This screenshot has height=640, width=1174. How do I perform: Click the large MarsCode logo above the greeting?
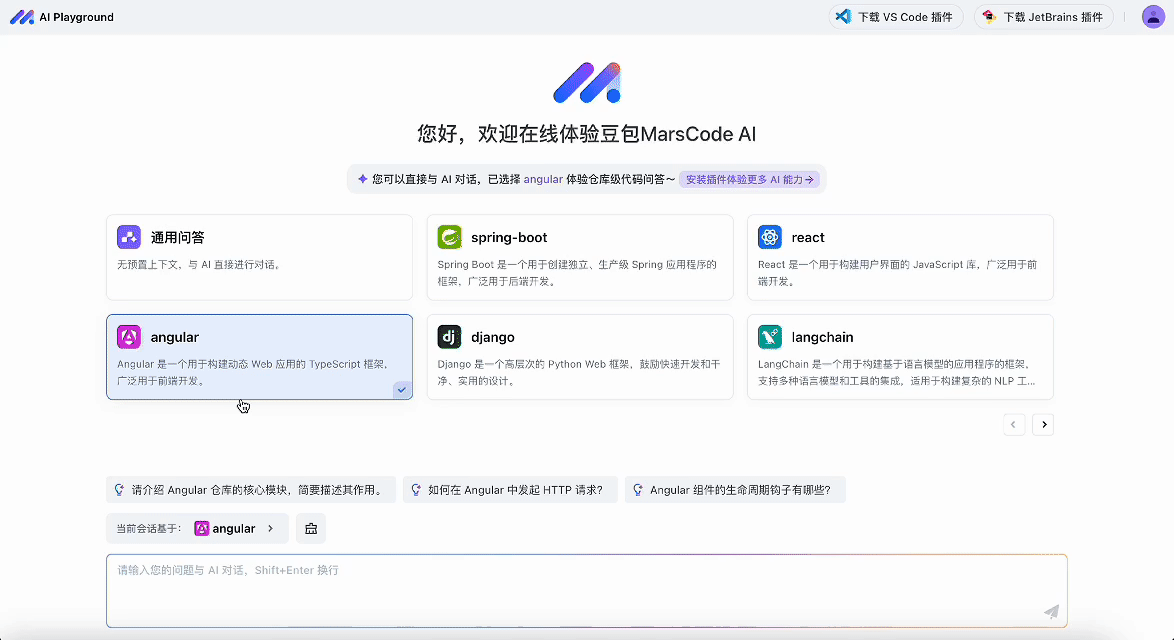tap(587, 82)
